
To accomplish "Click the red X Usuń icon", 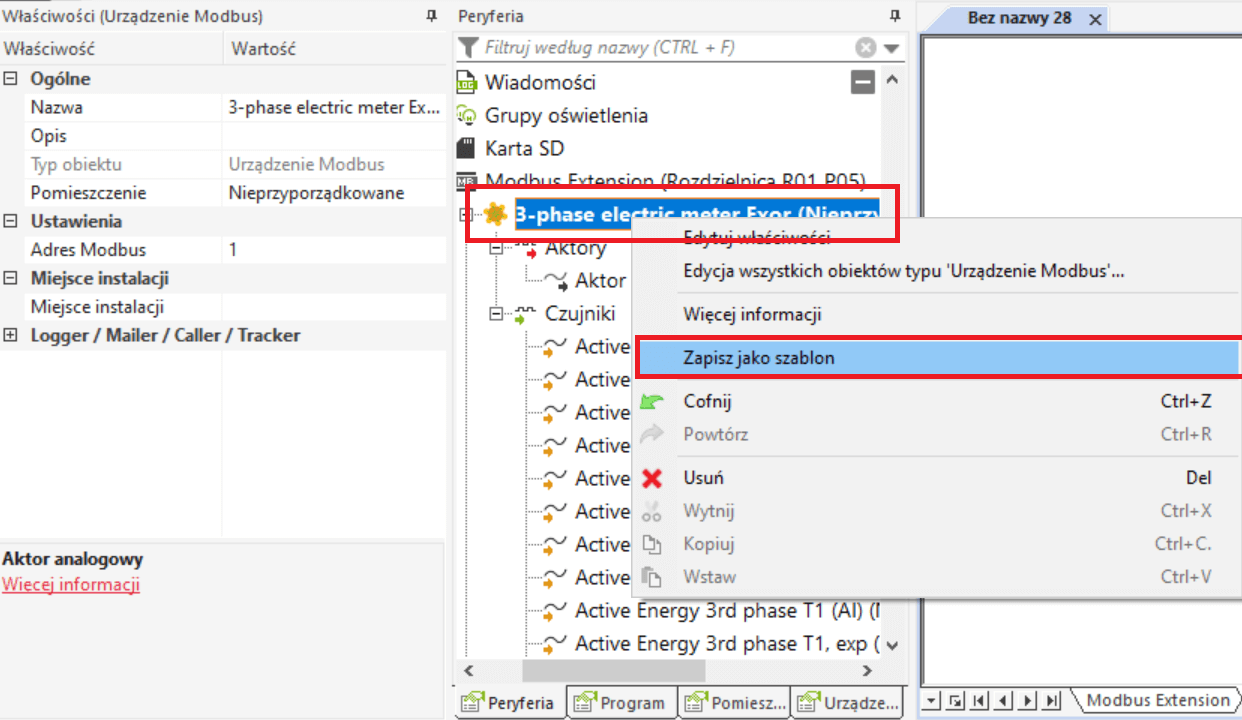I will [652, 478].
